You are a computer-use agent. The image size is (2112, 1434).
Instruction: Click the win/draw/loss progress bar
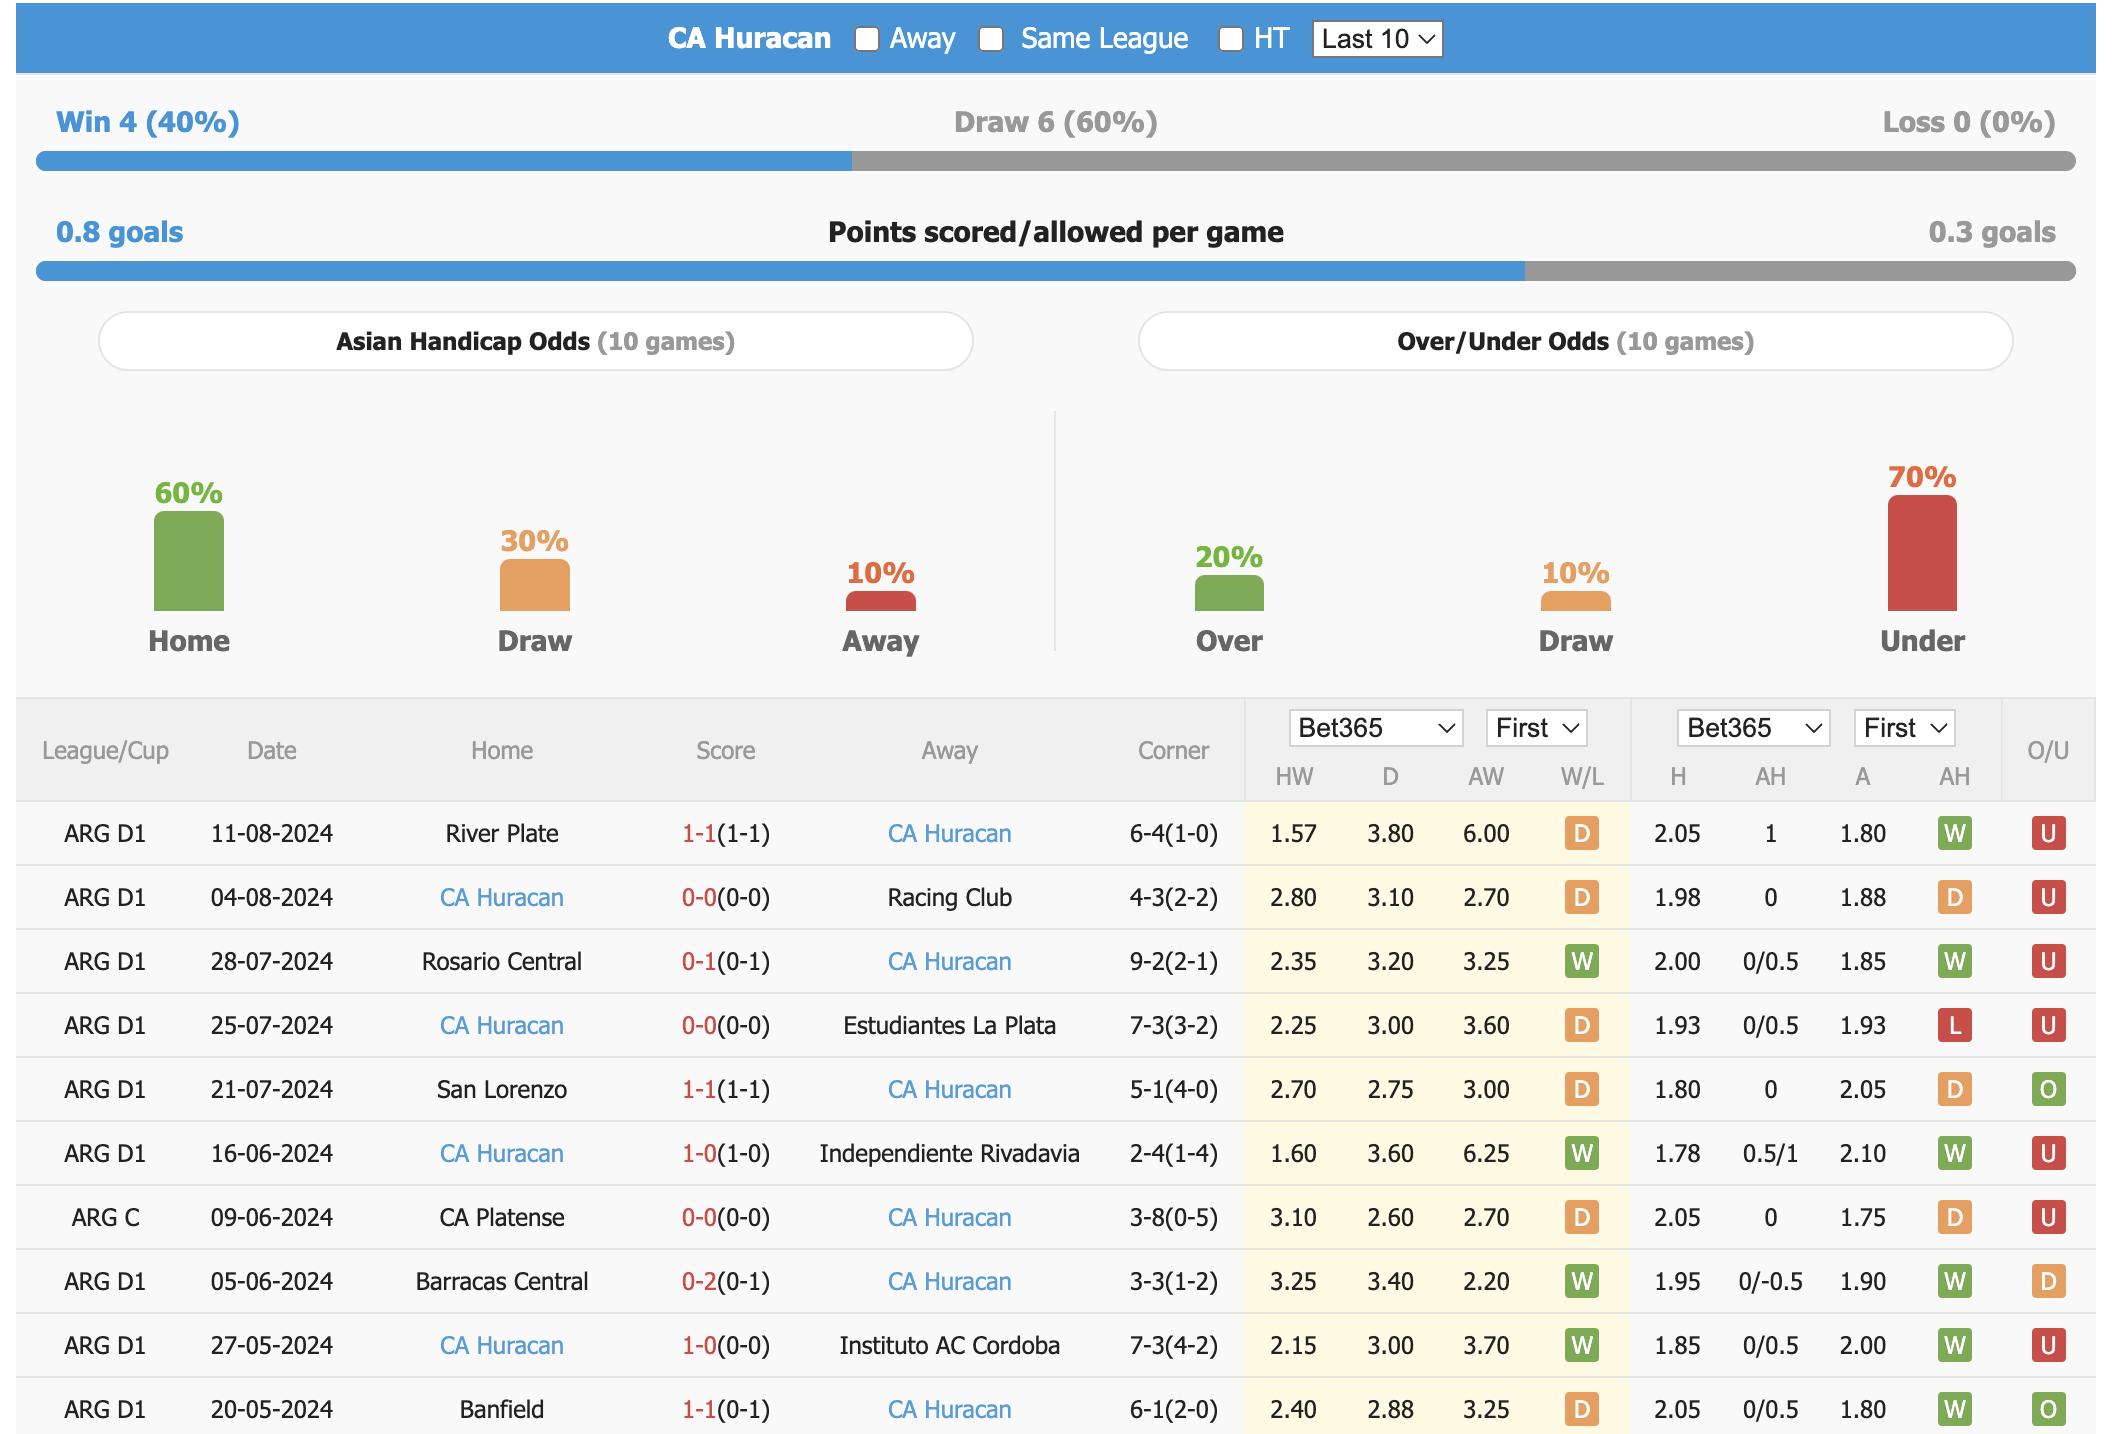(x=1056, y=161)
